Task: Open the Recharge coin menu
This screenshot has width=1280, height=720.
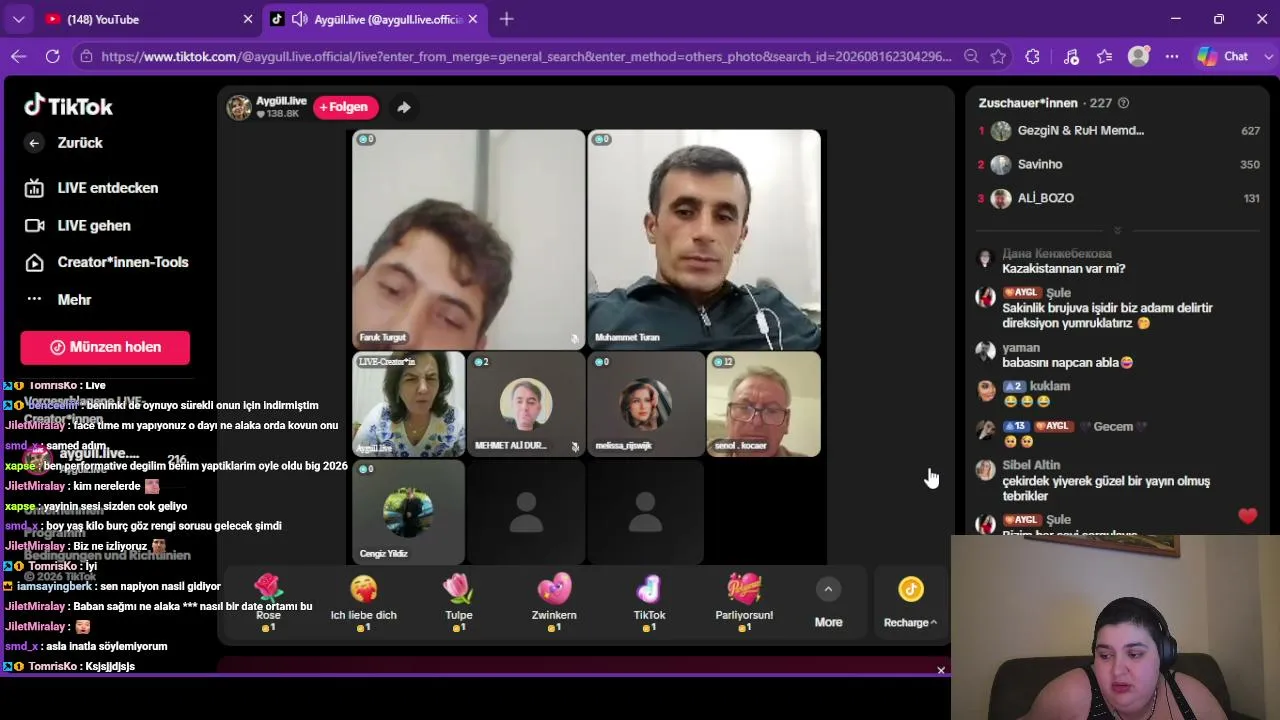Action: [x=910, y=603]
